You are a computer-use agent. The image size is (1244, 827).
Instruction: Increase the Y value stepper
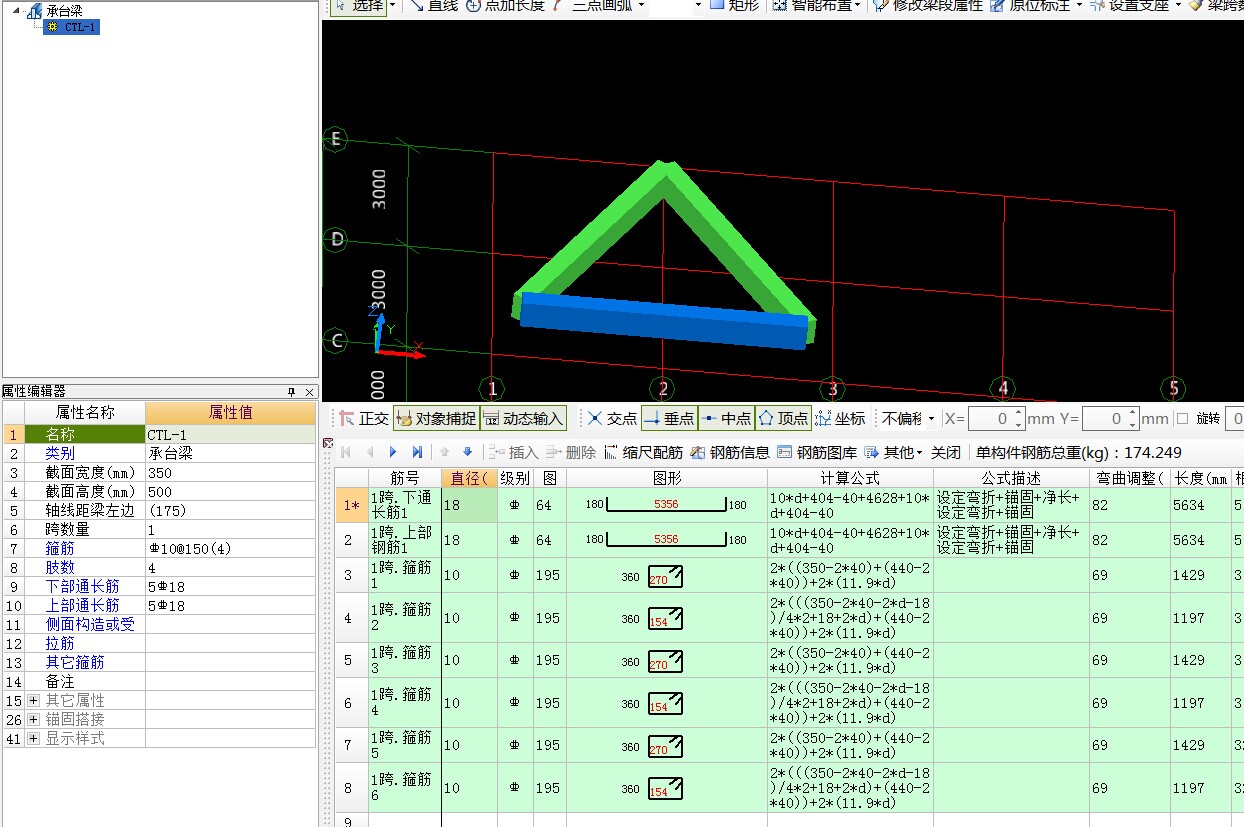1133,413
